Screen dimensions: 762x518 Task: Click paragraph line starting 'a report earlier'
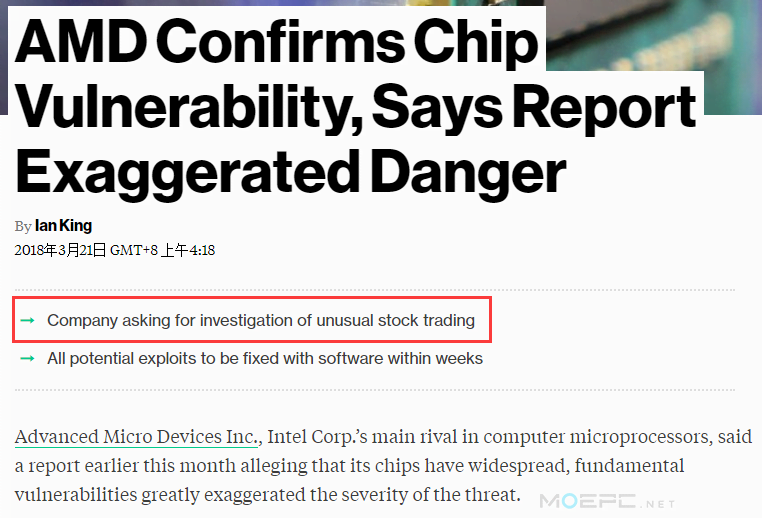(x=349, y=466)
